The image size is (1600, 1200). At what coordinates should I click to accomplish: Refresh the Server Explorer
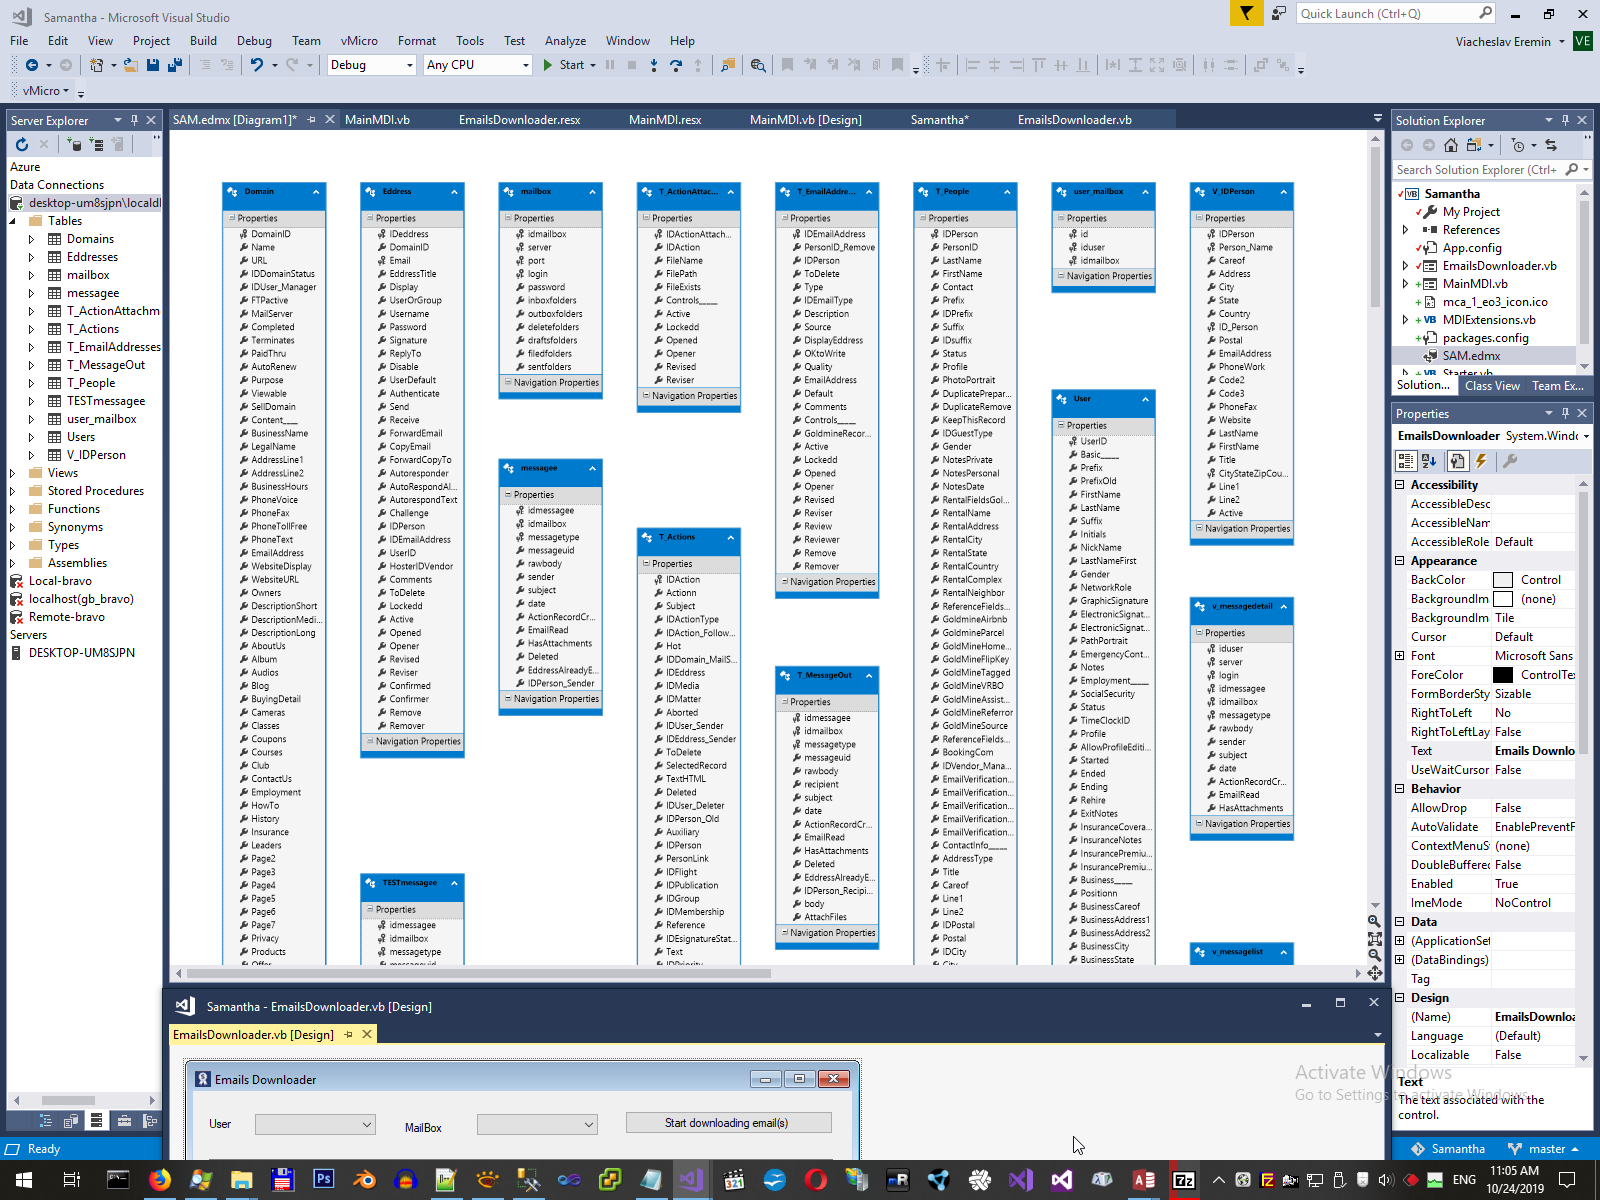(x=22, y=144)
